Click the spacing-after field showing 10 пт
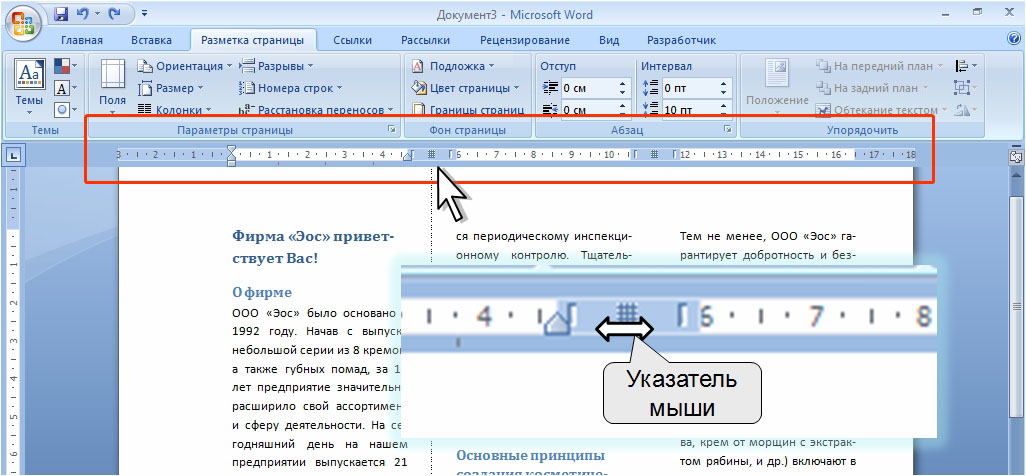The height and width of the screenshot is (476, 1026). (689, 109)
